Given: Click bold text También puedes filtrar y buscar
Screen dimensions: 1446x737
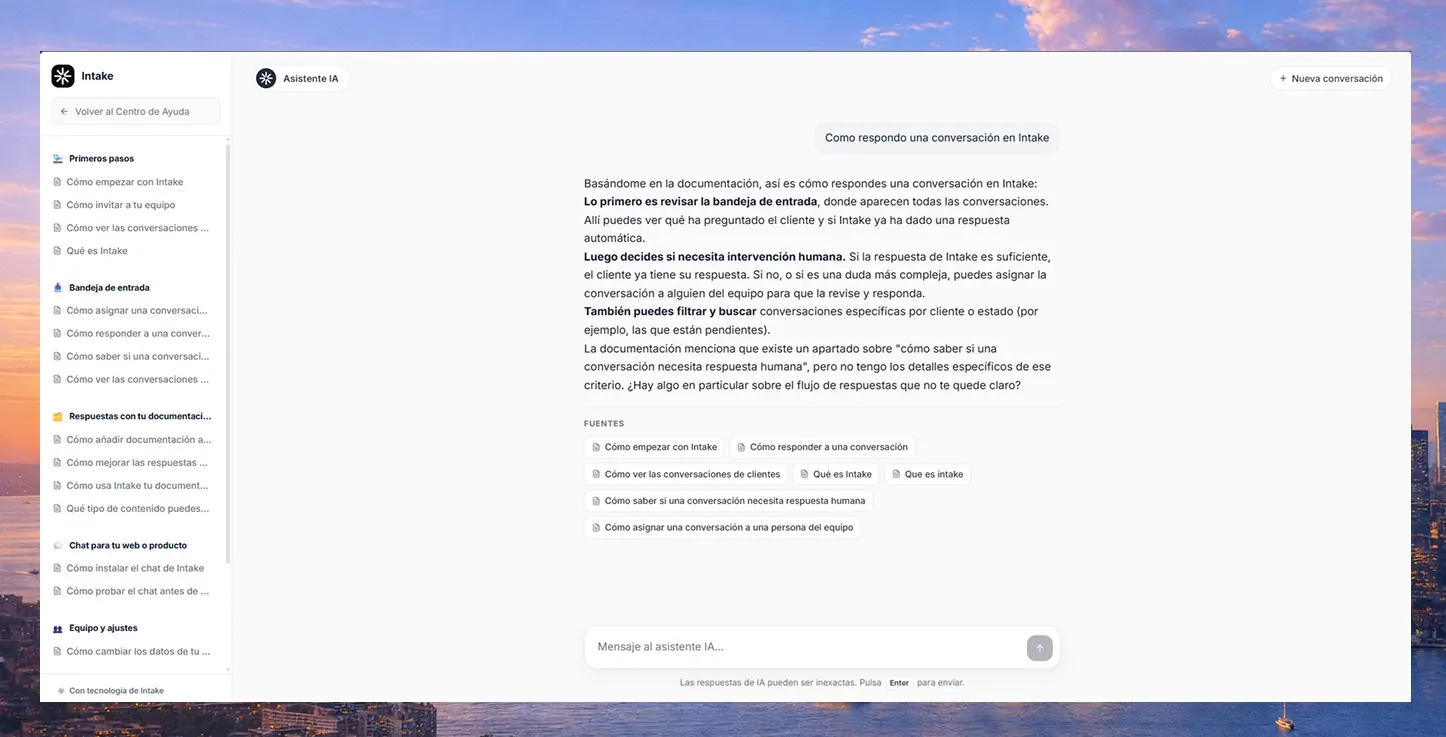Looking at the screenshot, I should (670, 312).
